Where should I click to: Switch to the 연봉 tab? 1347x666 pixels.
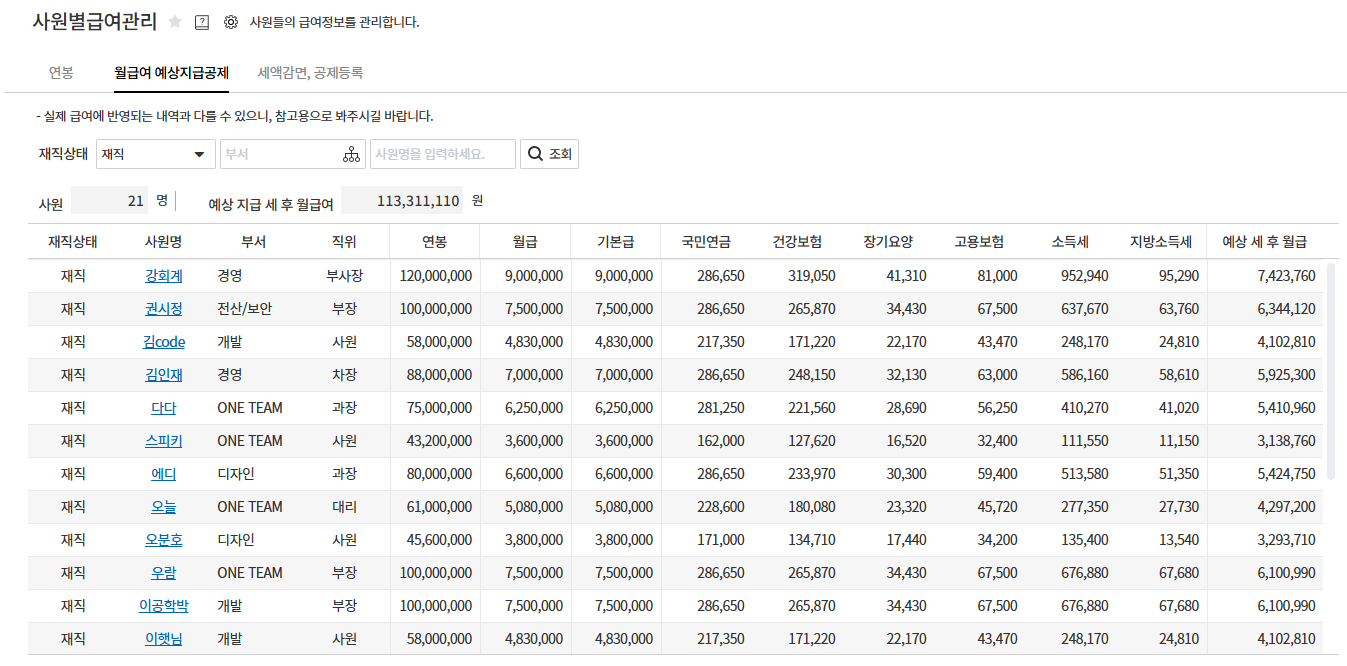[61, 73]
